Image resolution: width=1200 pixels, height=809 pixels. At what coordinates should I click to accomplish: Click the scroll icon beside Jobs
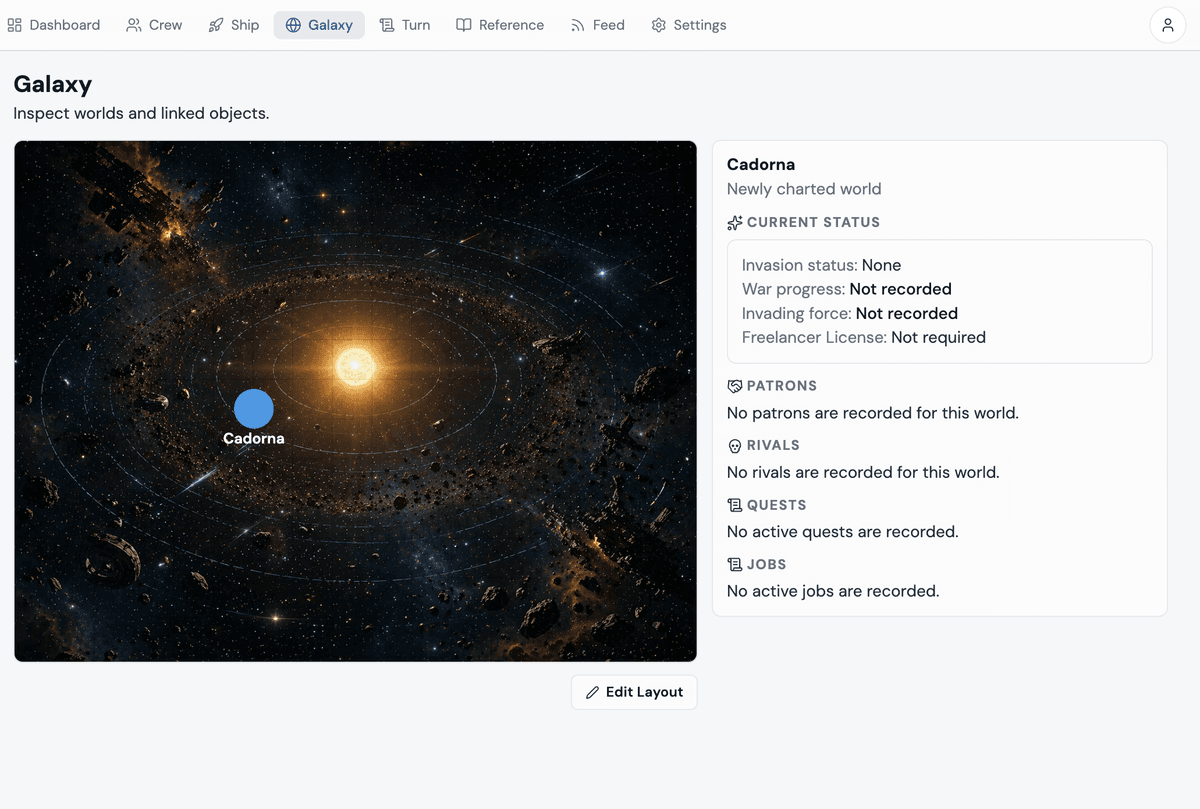tap(735, 565)
